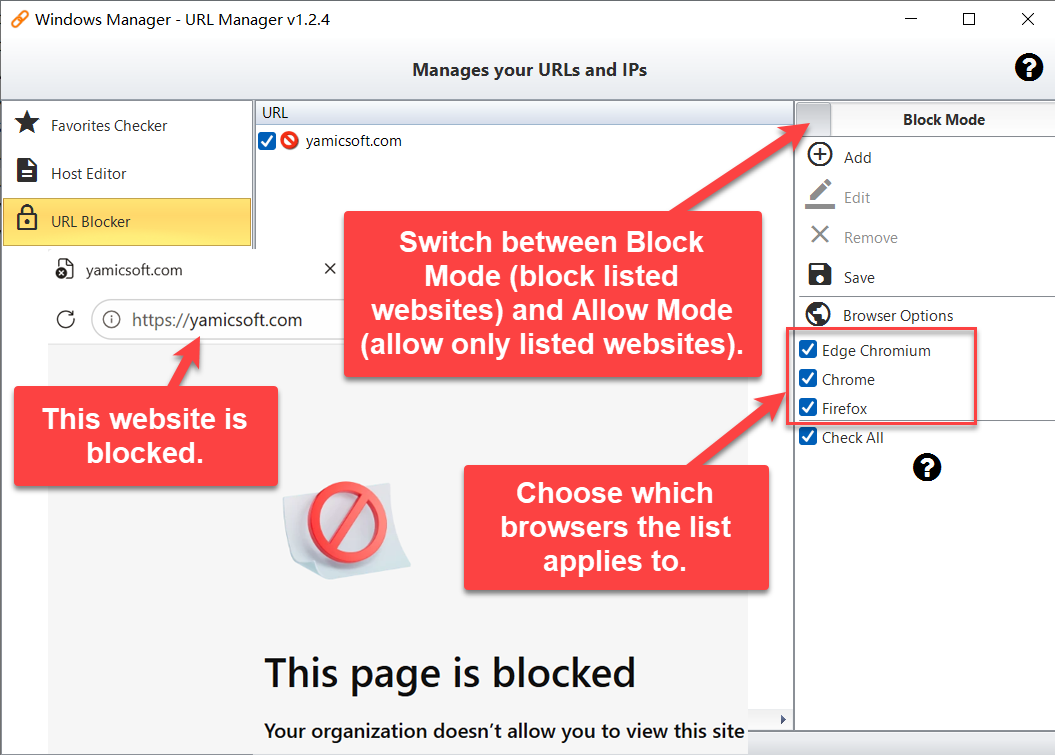Screen dimensions: 1055x755
Task: Uncheck the yamicsoft.com URL checkbox
Action: click(267, 141)
